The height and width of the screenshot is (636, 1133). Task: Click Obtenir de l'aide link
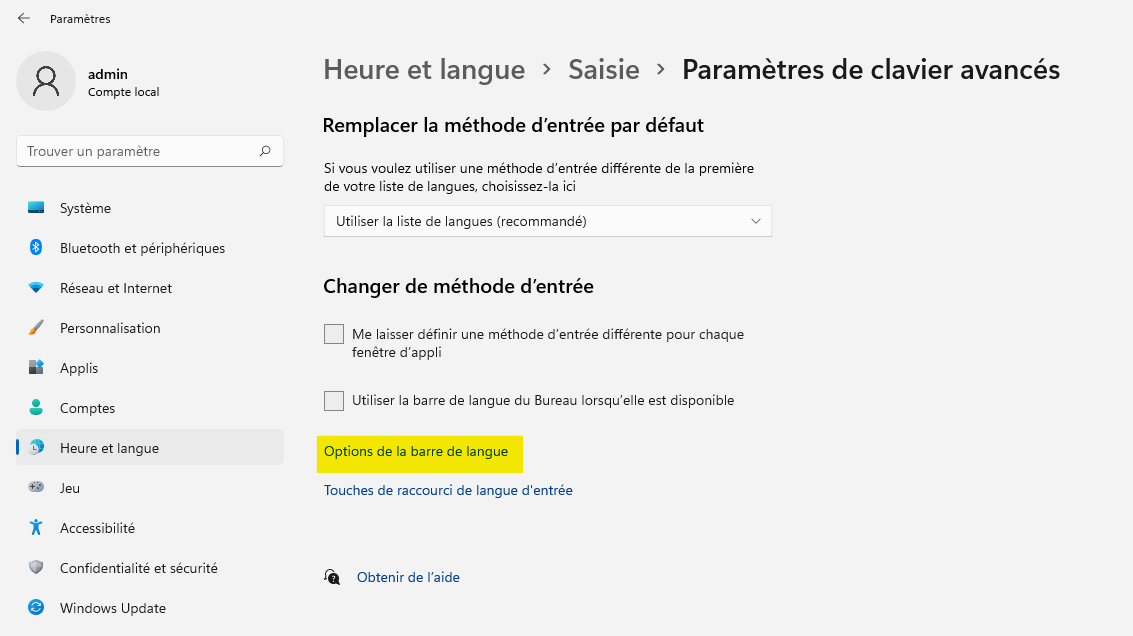click(x=408, y=577)
